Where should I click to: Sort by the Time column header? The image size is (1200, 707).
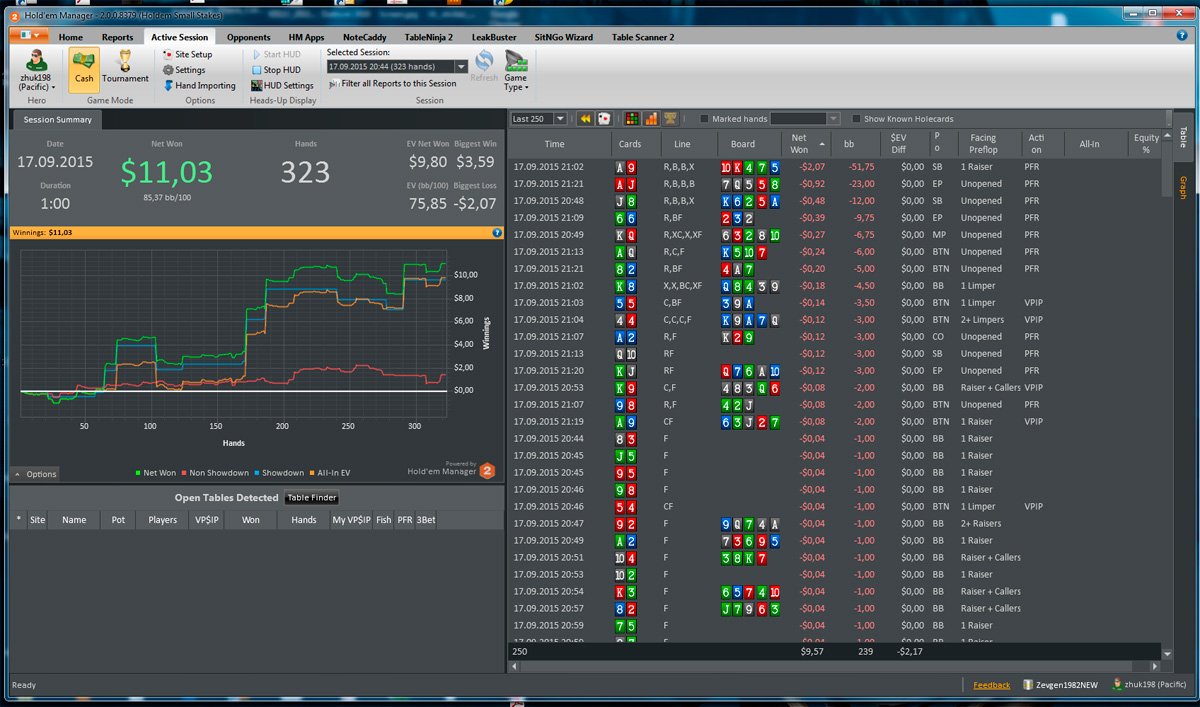(553, 144)
